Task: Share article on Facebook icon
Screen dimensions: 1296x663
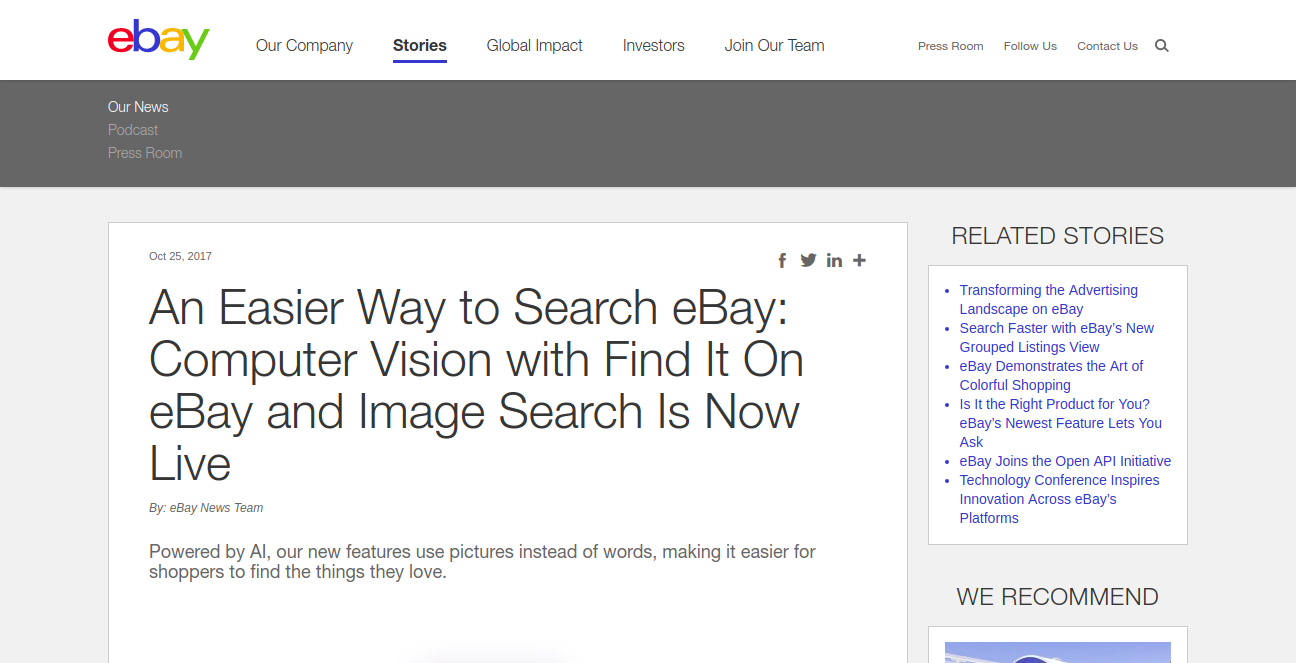Action: tap(782, 261)
